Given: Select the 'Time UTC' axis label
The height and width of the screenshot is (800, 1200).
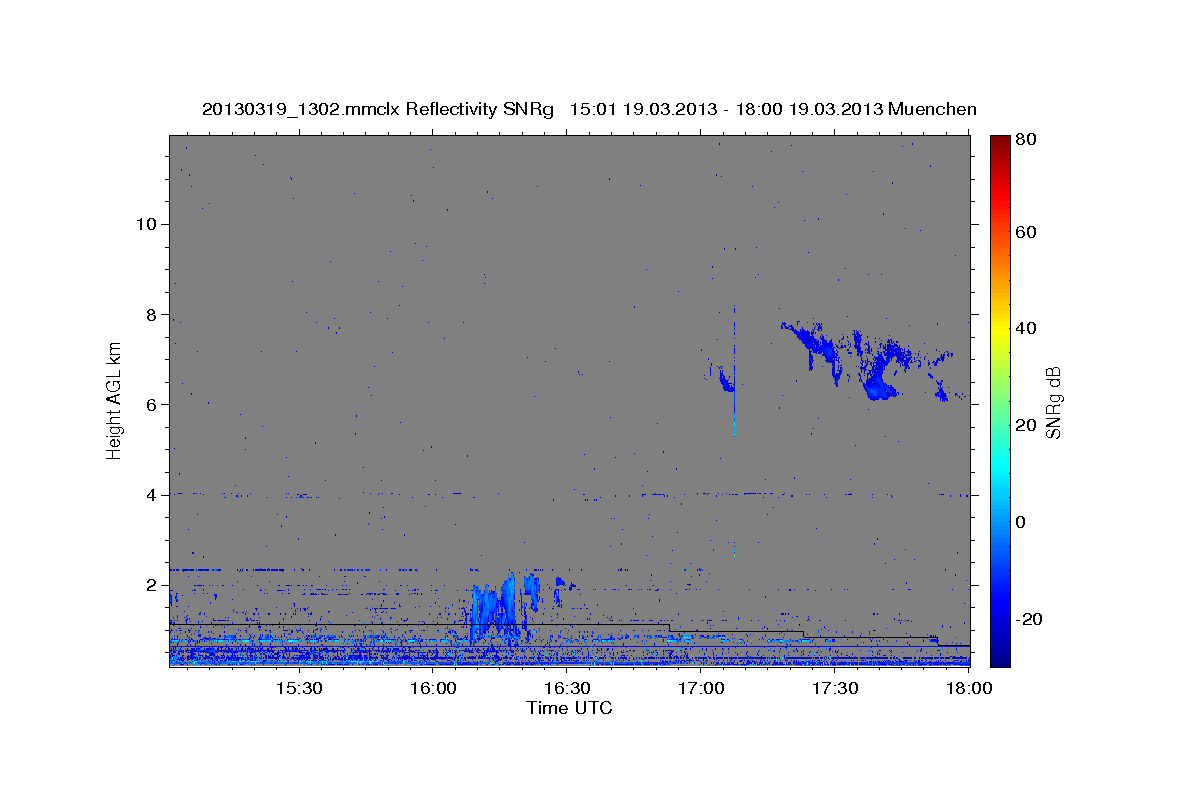Looking at the screenshot, I should tap(569, 708).
